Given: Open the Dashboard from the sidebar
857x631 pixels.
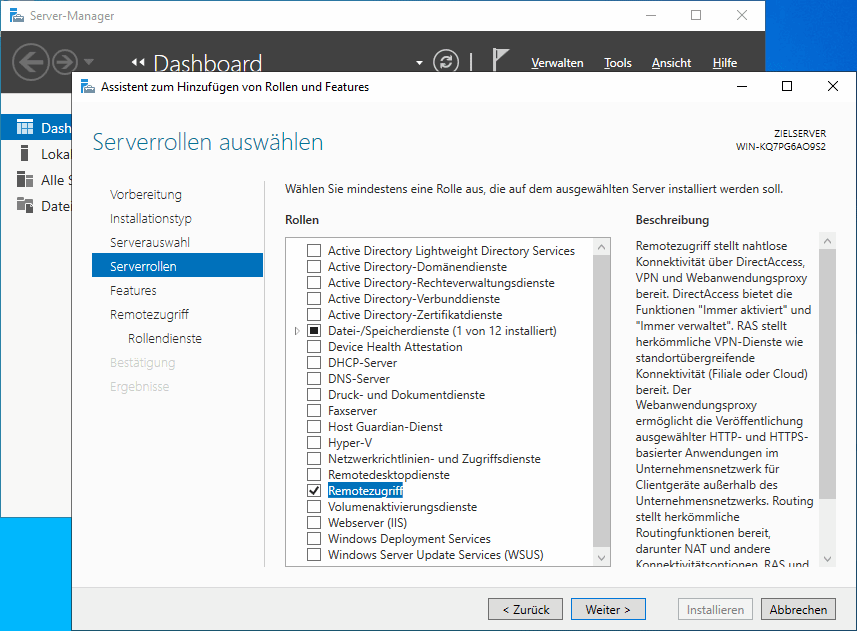Looking at the screenshot, I should (x=44, y=127).
